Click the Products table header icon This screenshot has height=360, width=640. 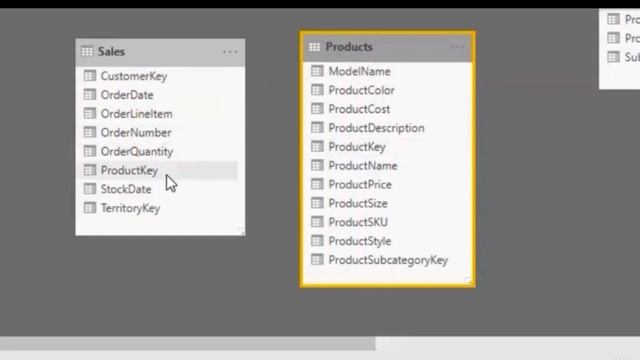[314, 47]
